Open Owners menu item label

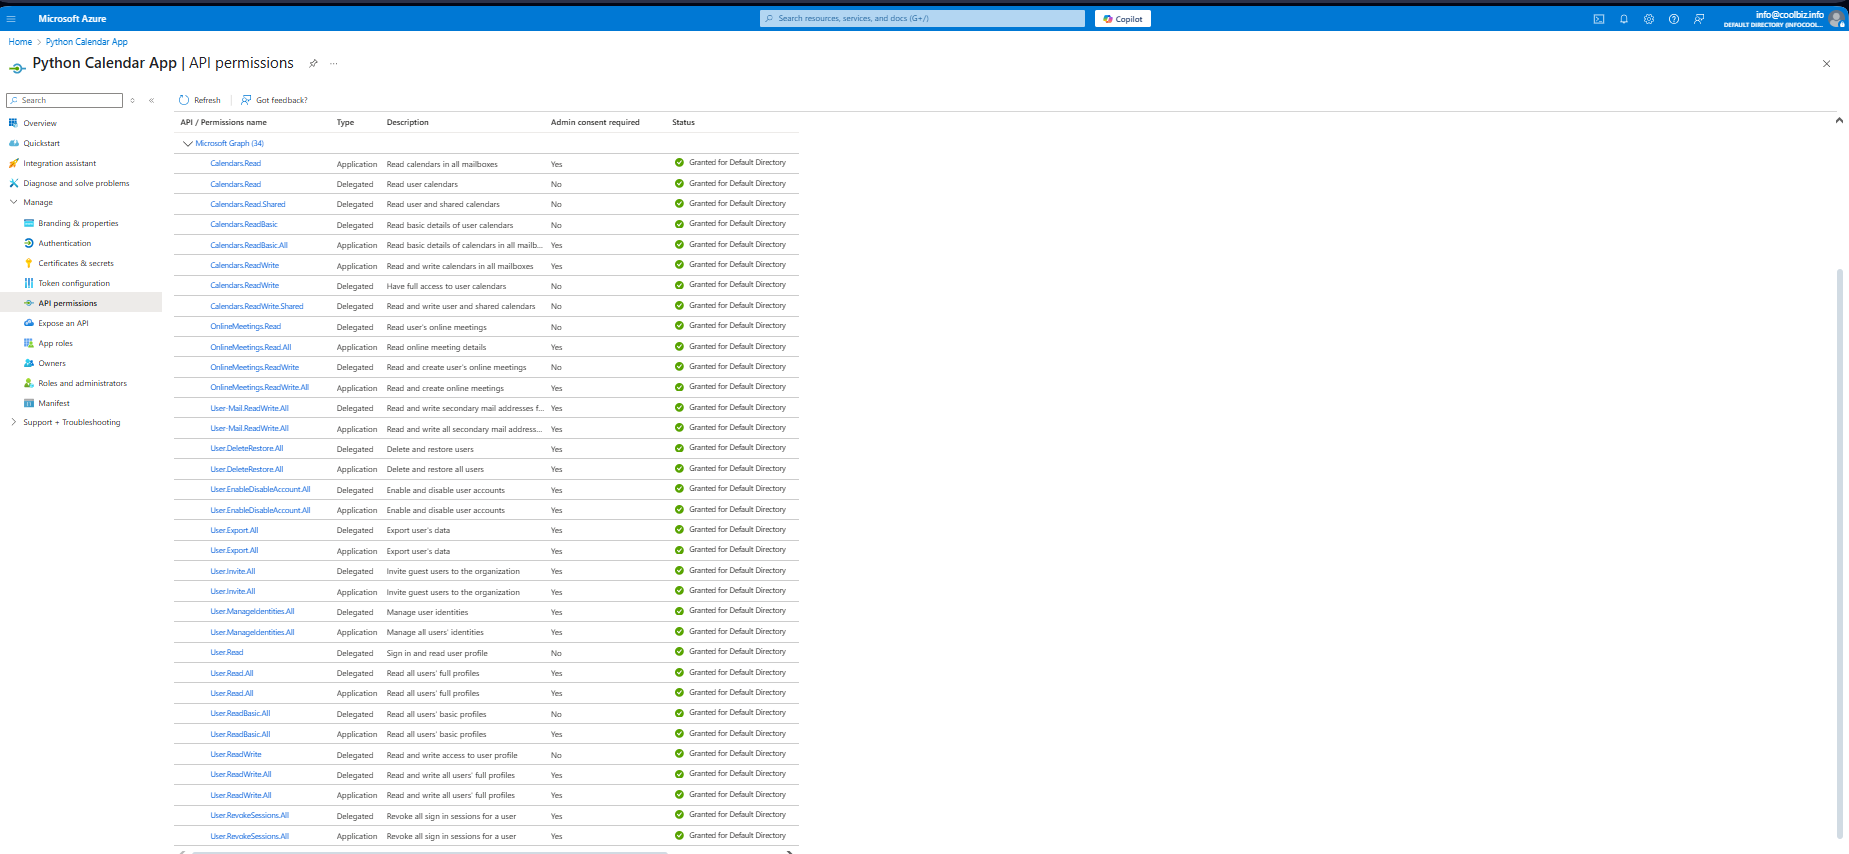click(x=52, y=363)
